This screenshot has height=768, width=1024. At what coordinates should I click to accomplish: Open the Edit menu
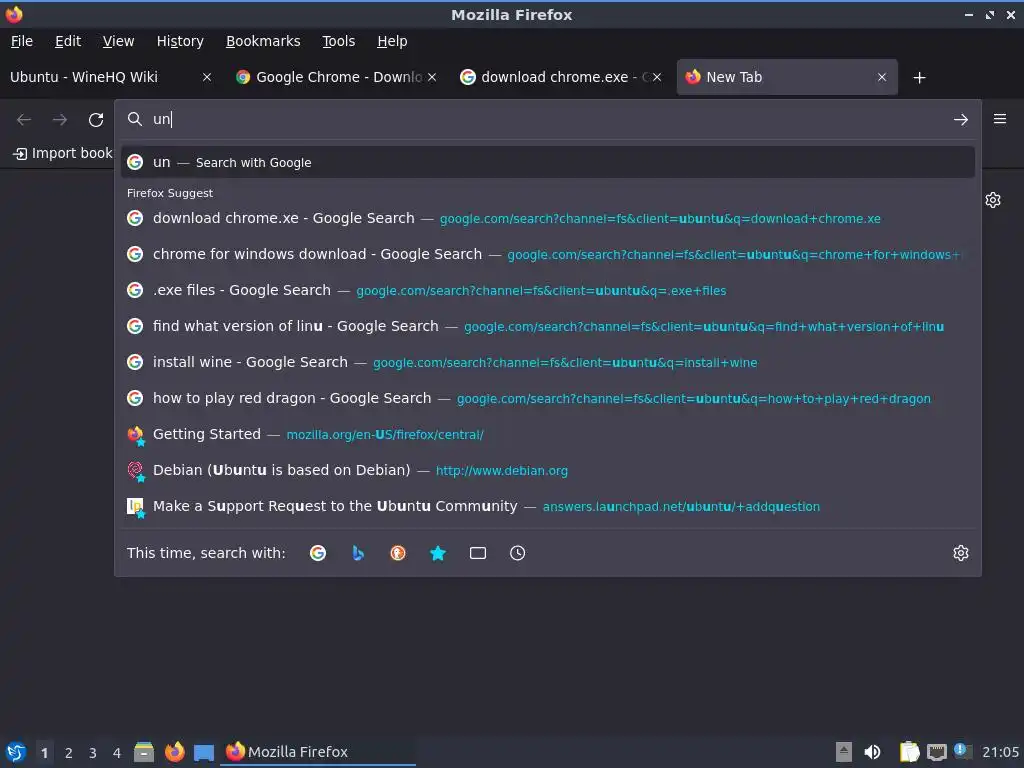pyautogui.click(x=68, y=41)
